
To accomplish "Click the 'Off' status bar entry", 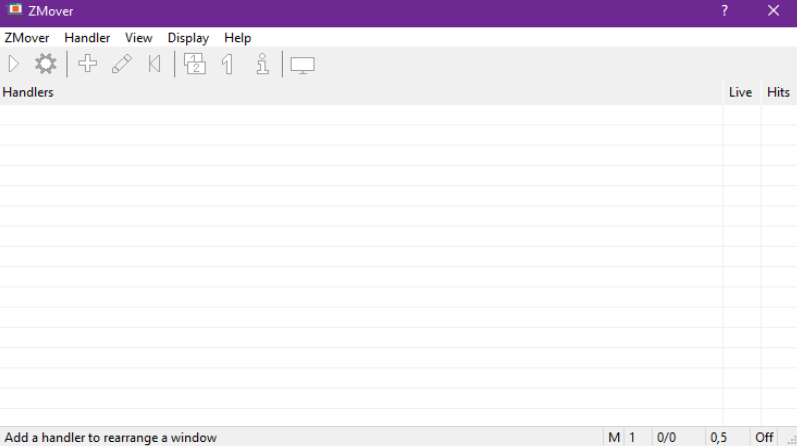I will pyautogui.click(x=764, y=437).
